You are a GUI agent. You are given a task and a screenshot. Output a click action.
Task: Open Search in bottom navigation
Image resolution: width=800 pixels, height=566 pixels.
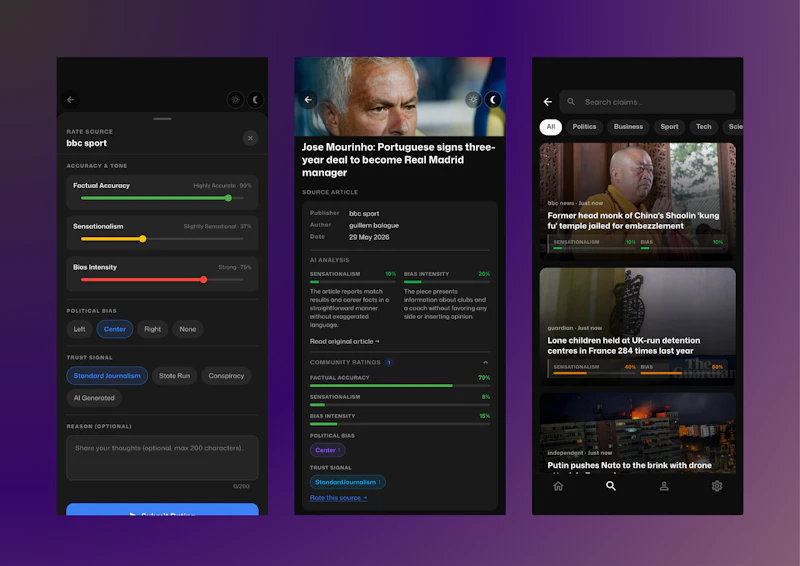coord(611,486)
